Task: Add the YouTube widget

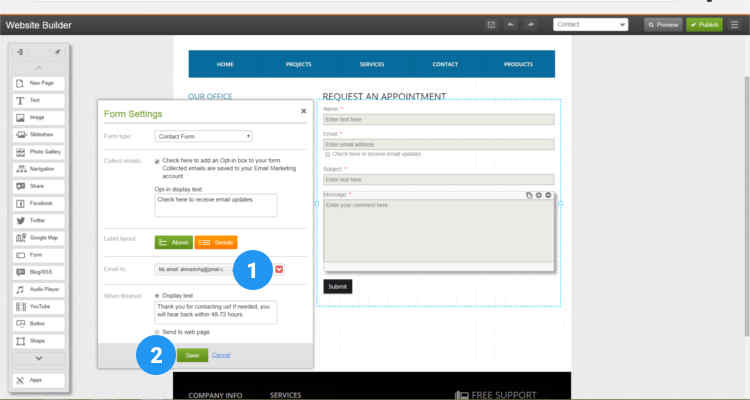Action: (39, 307)
